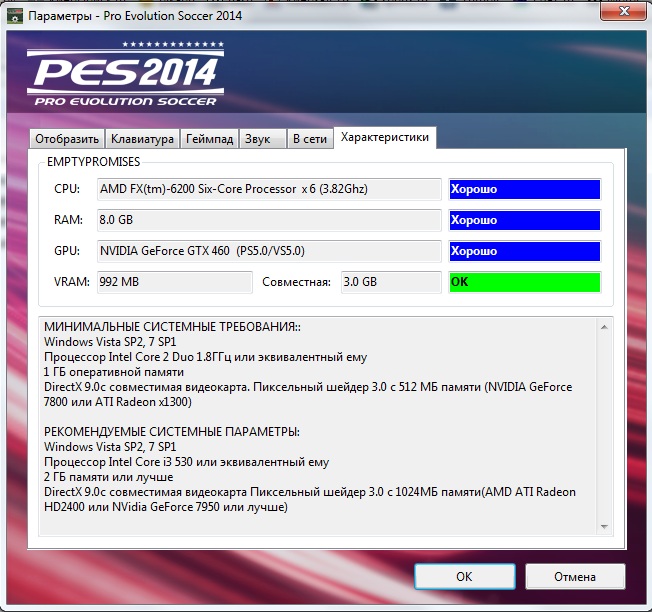
Task: Click the EMPTYPROMISES group label
Action: click(94, 162)
